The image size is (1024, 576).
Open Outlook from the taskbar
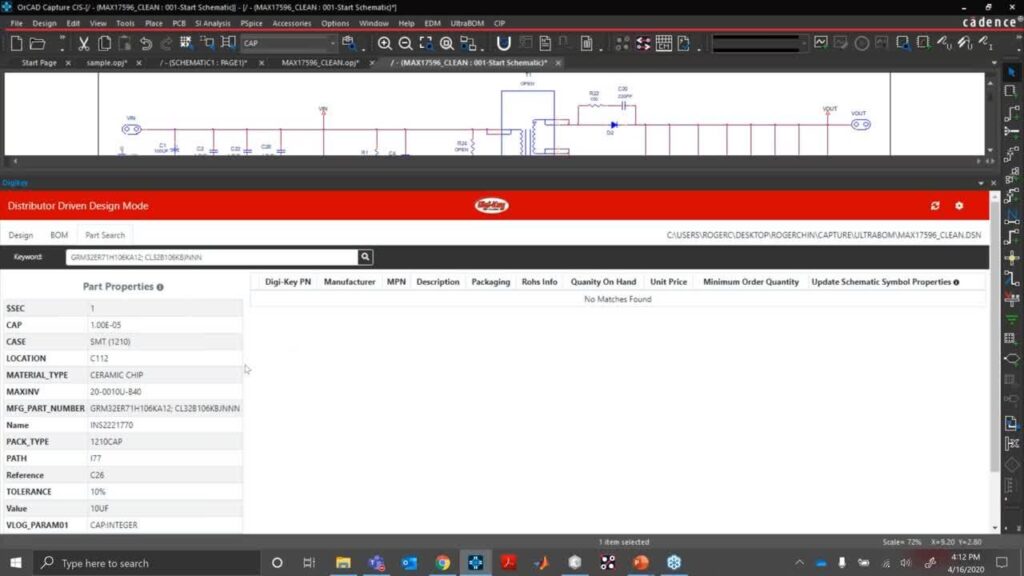(x=409, y=563)
